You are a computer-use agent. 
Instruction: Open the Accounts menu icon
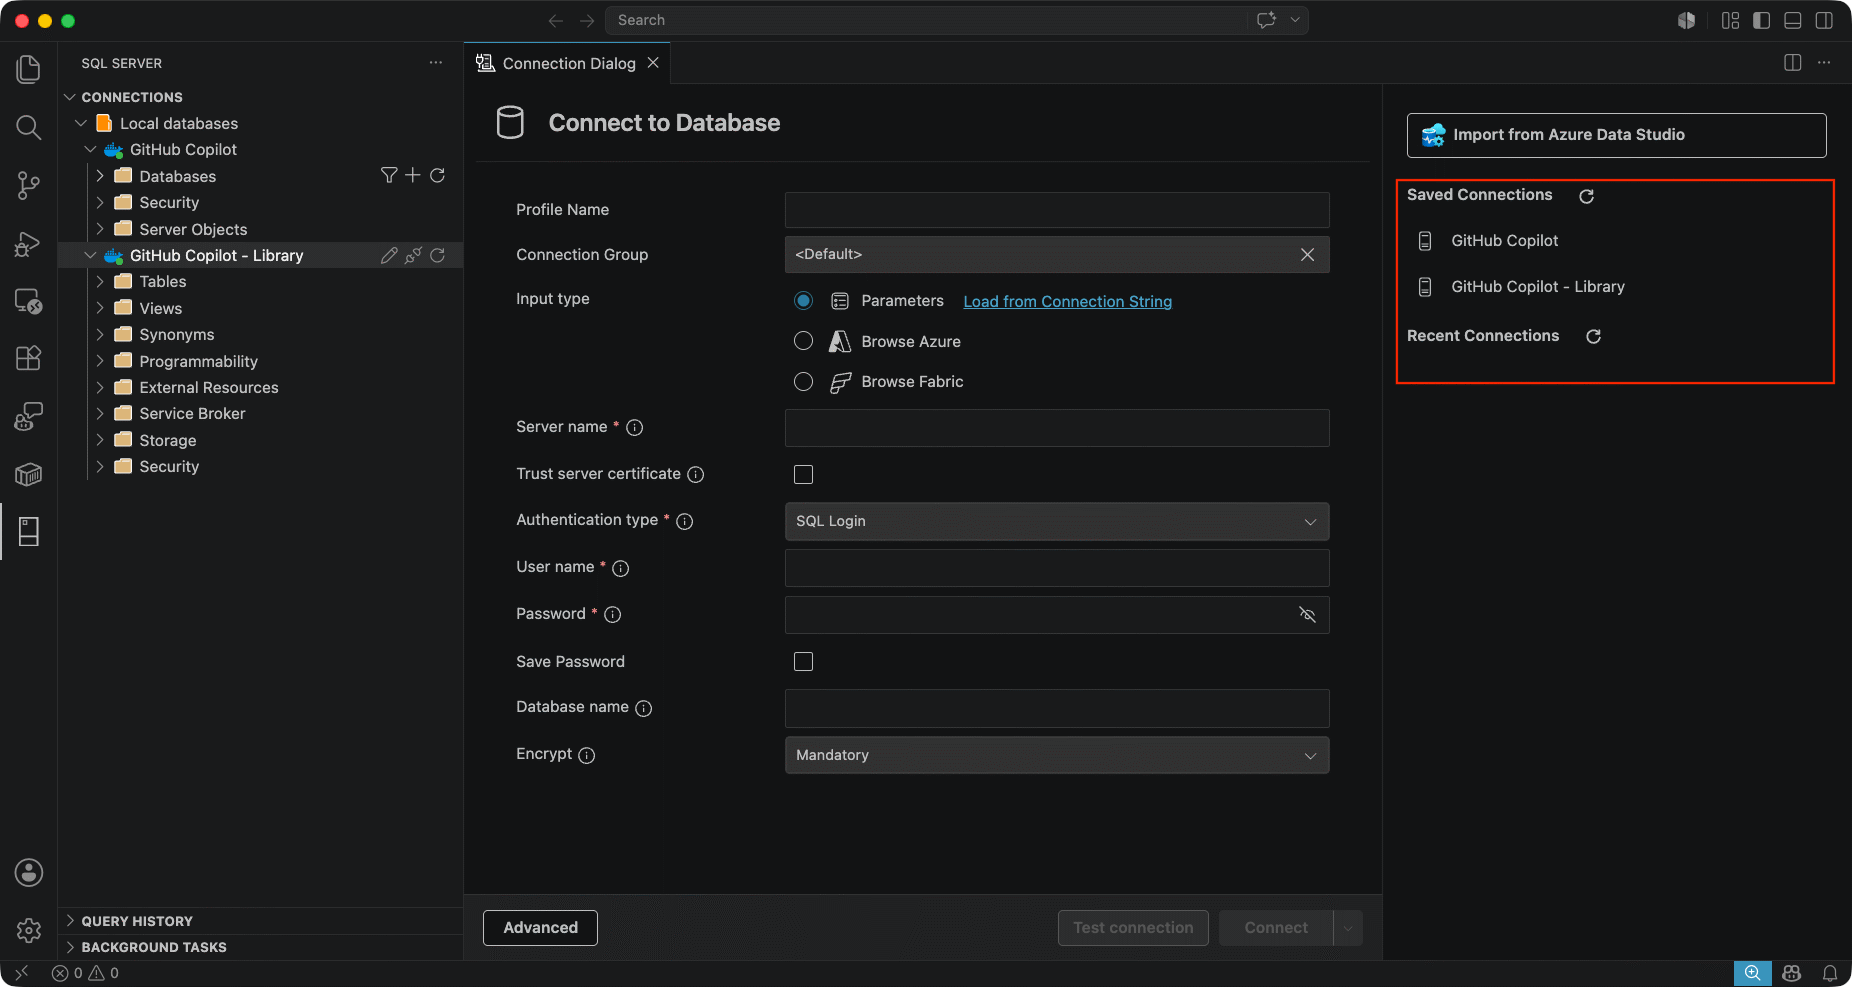click(x=29, y=873)
